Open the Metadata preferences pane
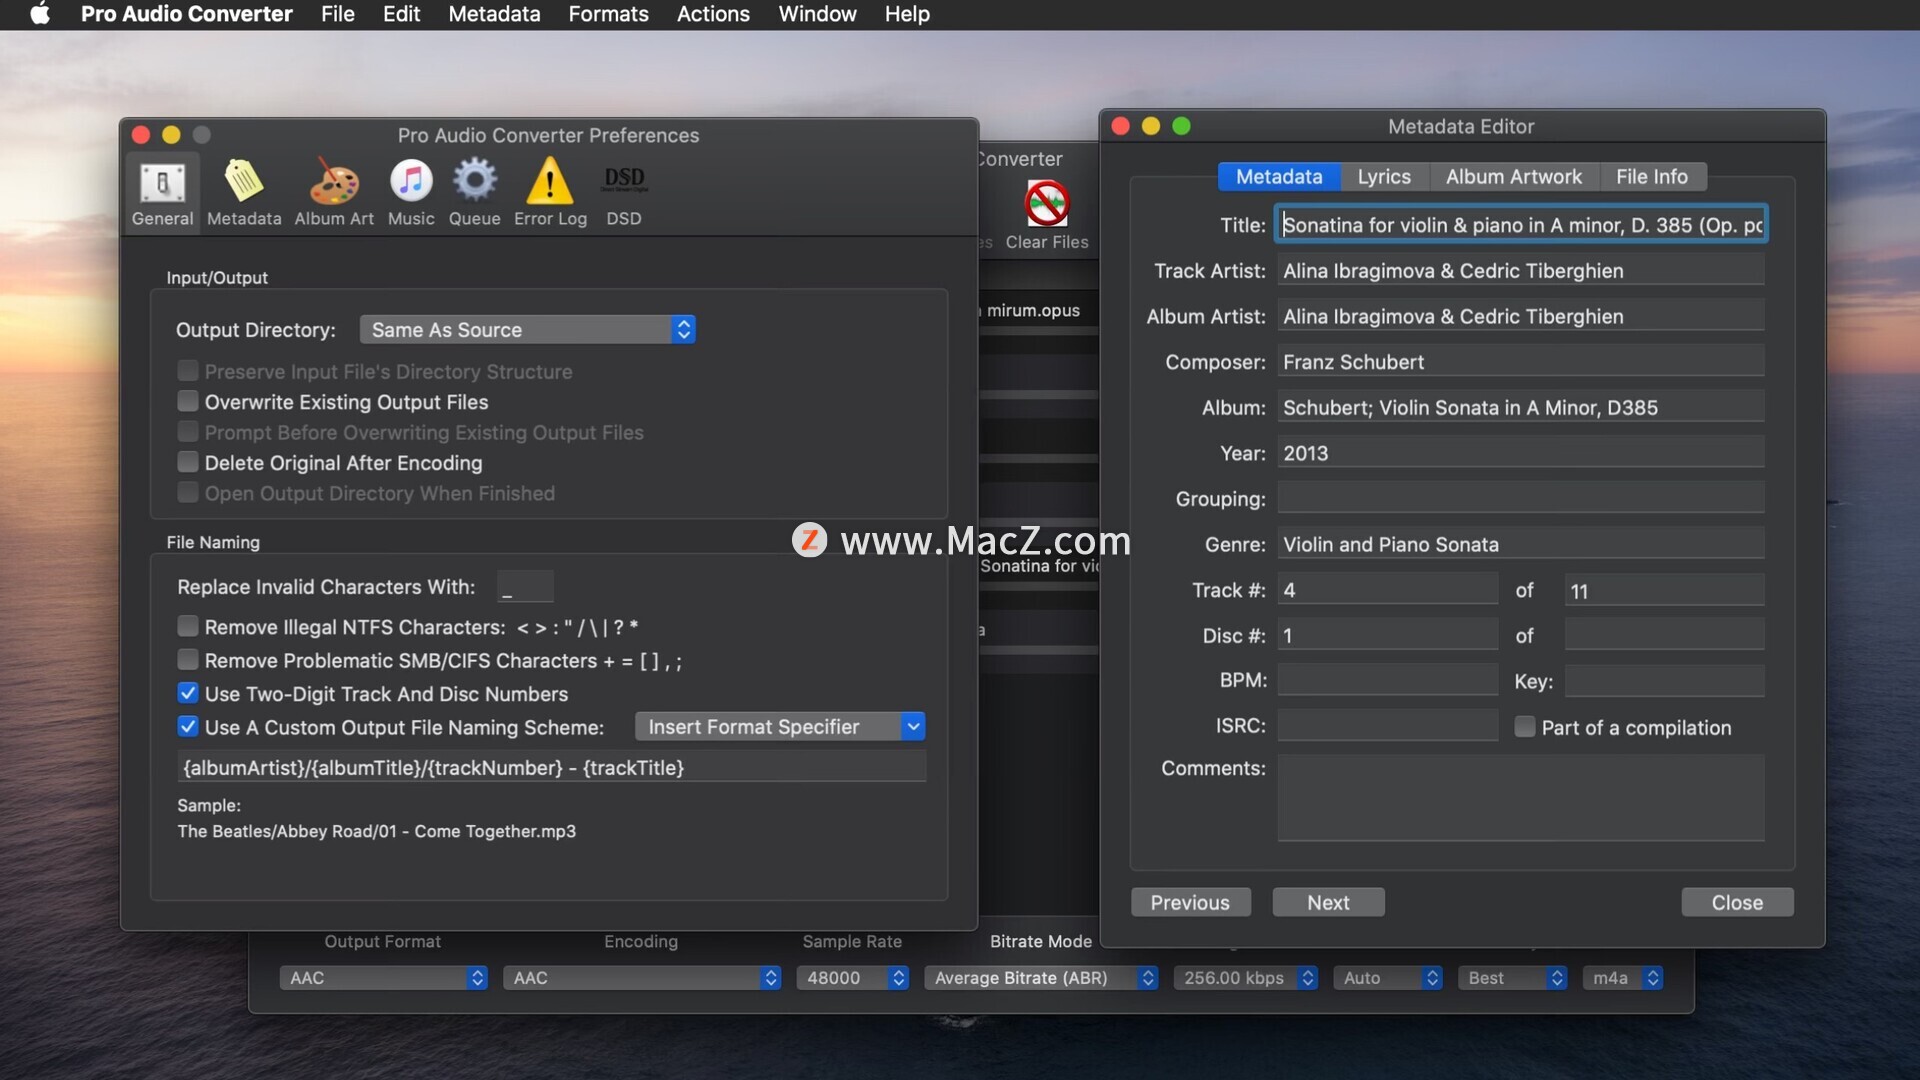 point(244,193)
